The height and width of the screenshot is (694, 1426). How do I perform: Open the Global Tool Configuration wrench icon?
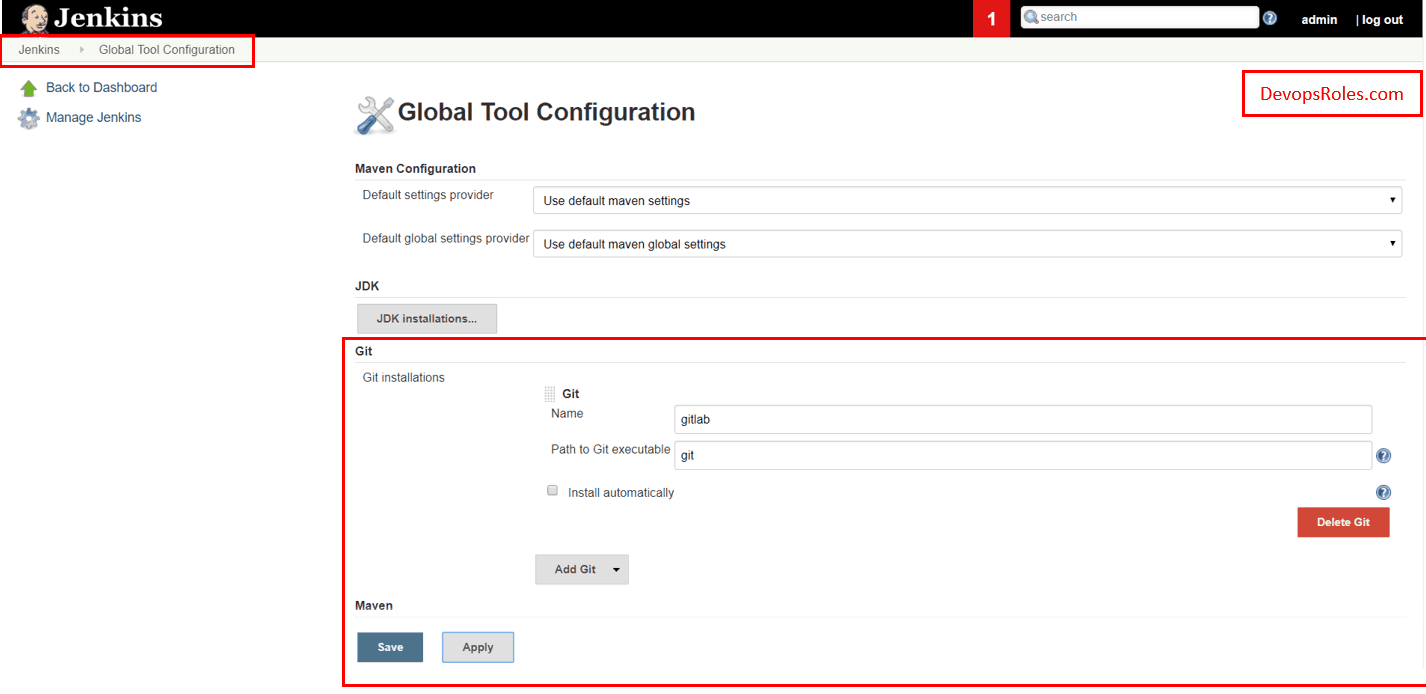coord(373,112)
